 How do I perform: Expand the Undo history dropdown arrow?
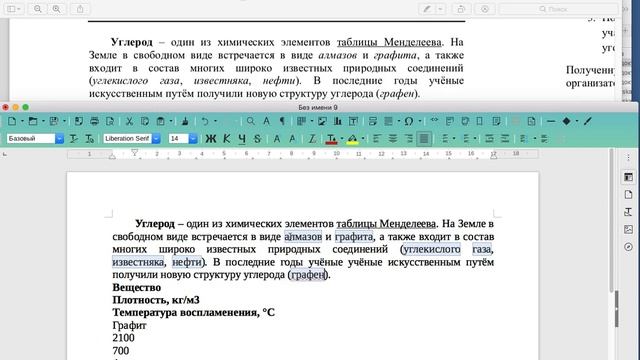coord(215,121)
